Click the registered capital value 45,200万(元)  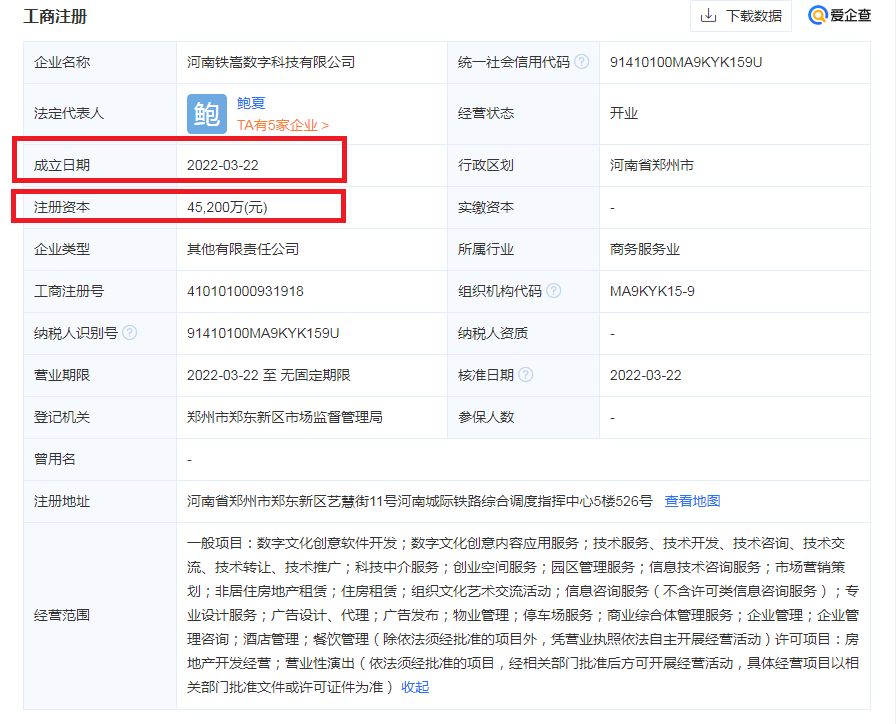pos(230,207)
